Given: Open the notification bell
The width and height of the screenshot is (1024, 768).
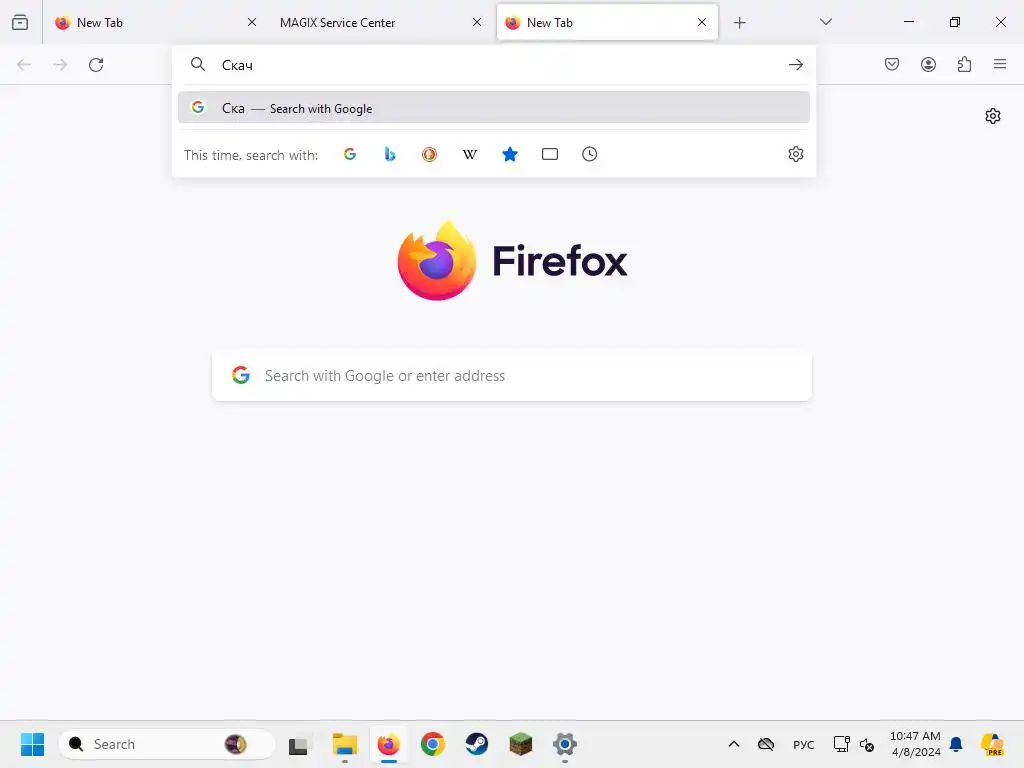Looking at the screenshot, I should pos(956,744).
